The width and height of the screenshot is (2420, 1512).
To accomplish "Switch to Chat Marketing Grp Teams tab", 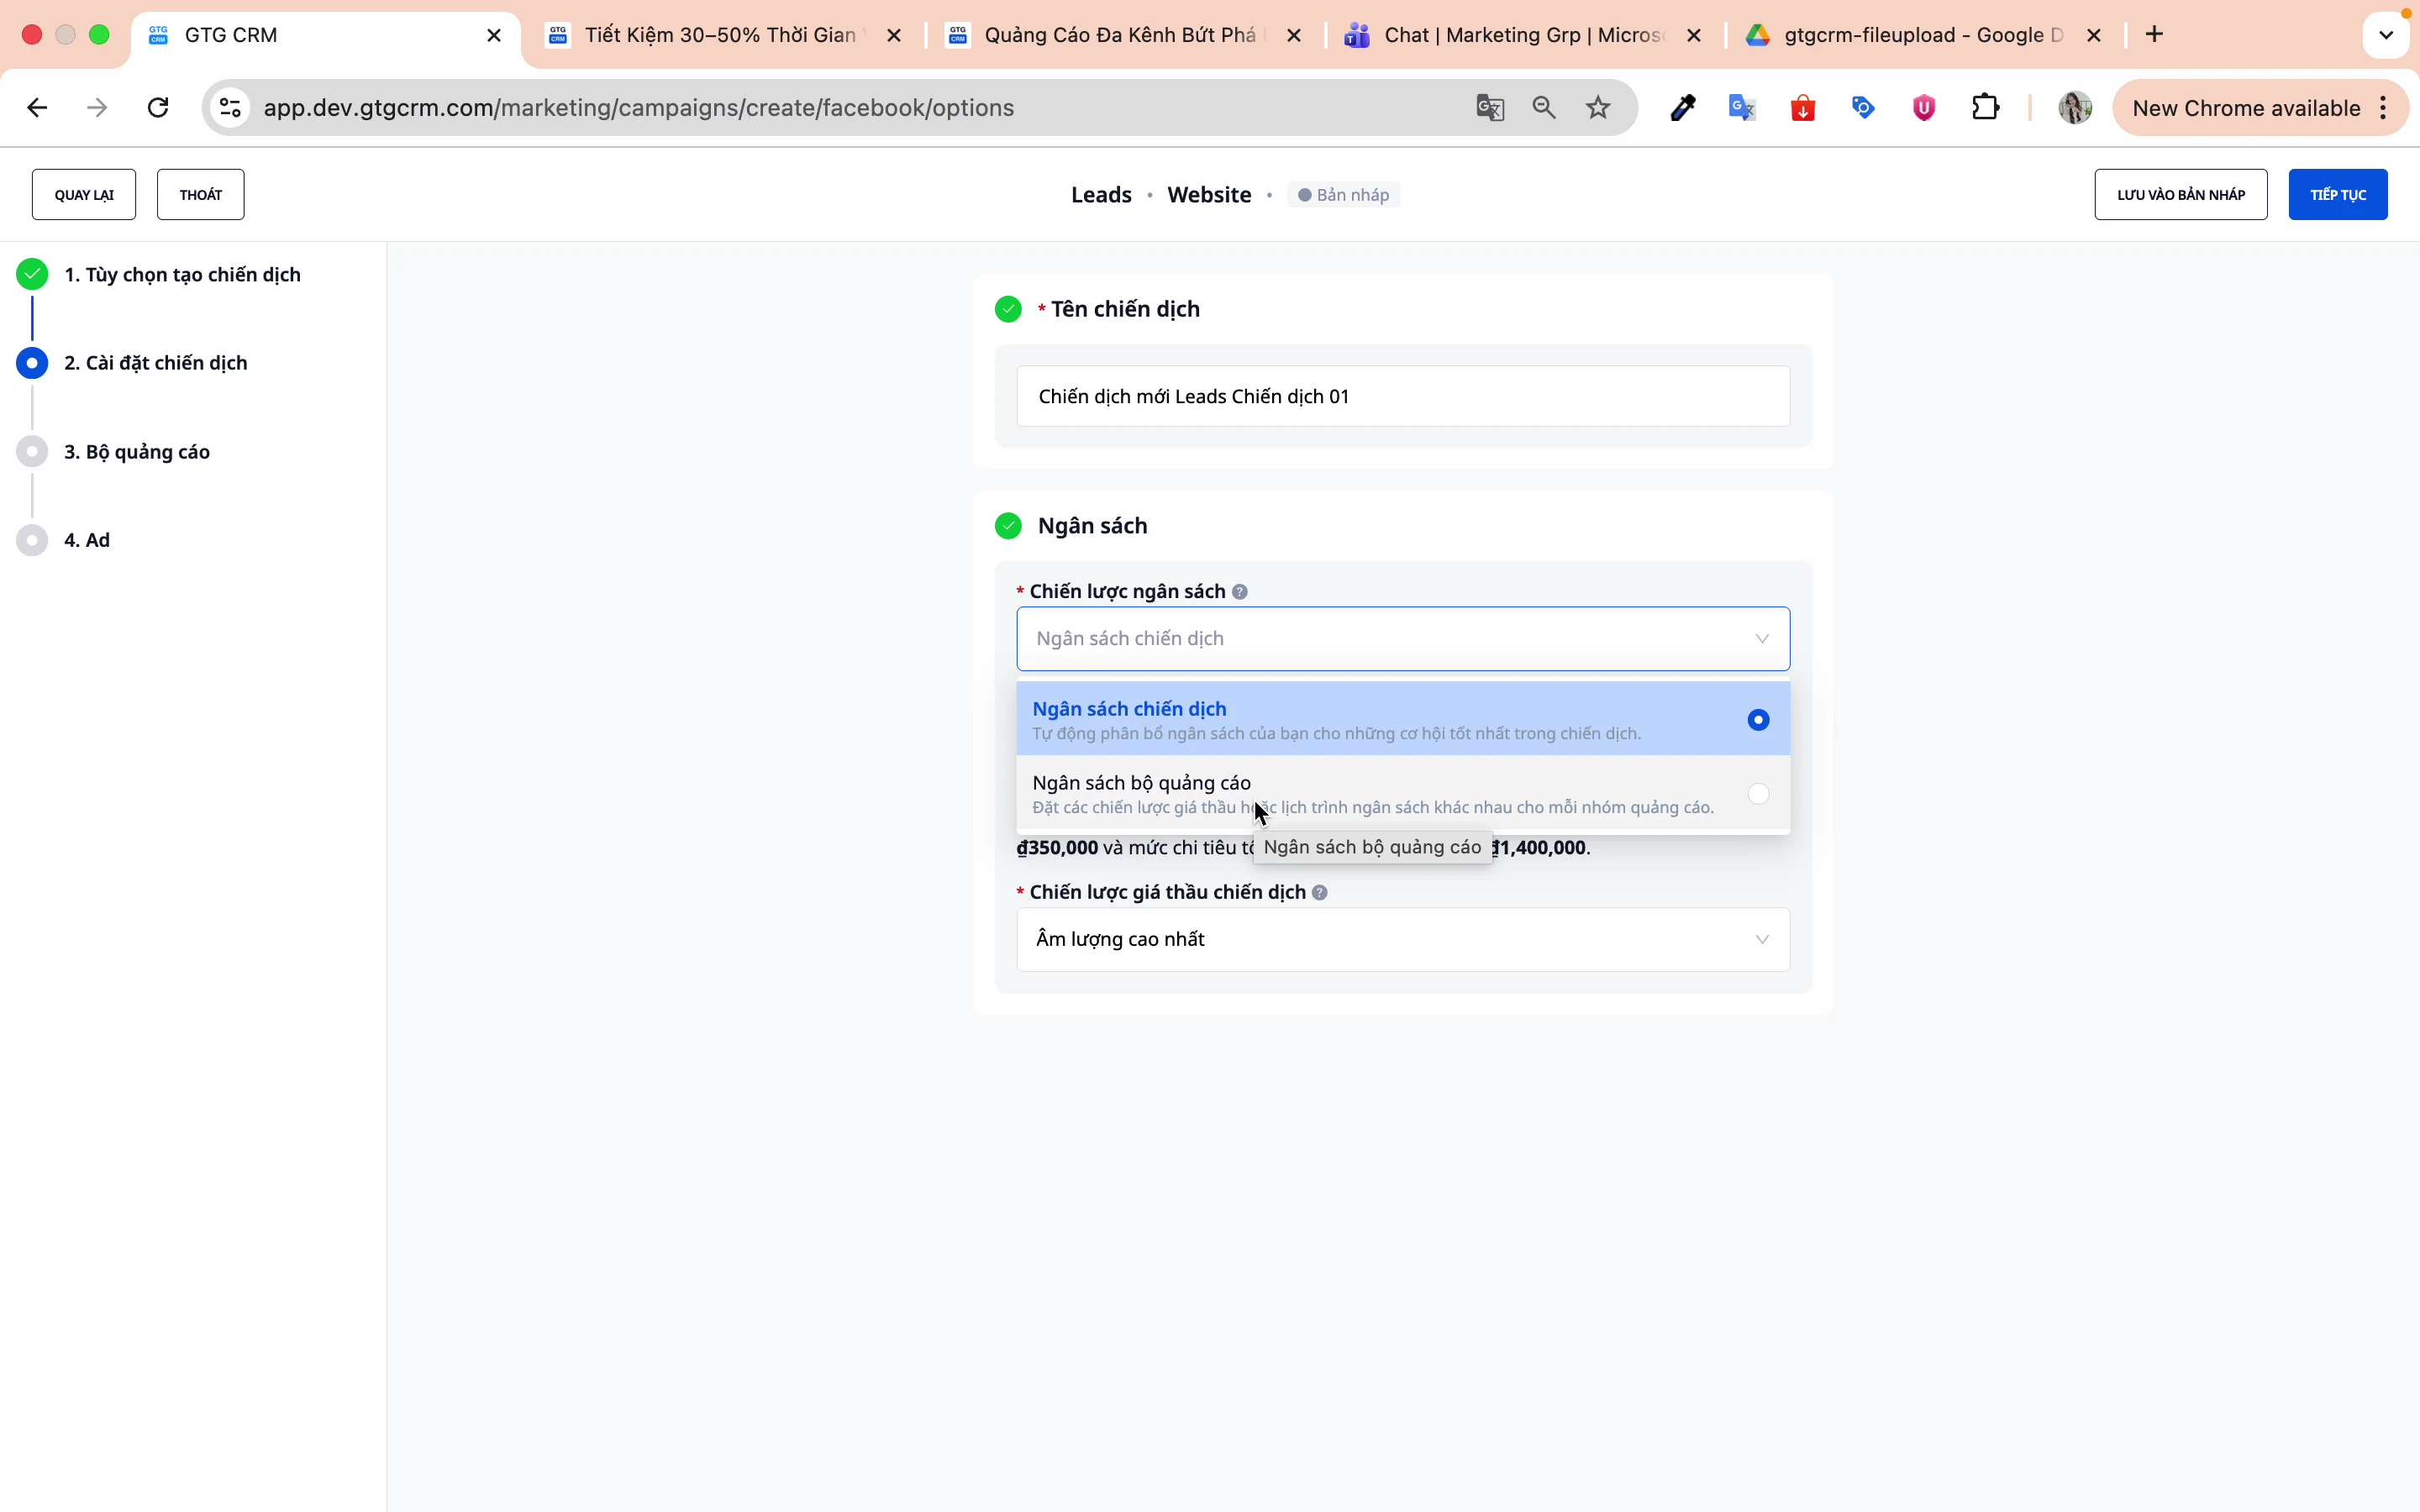I will pos(1520,36).
